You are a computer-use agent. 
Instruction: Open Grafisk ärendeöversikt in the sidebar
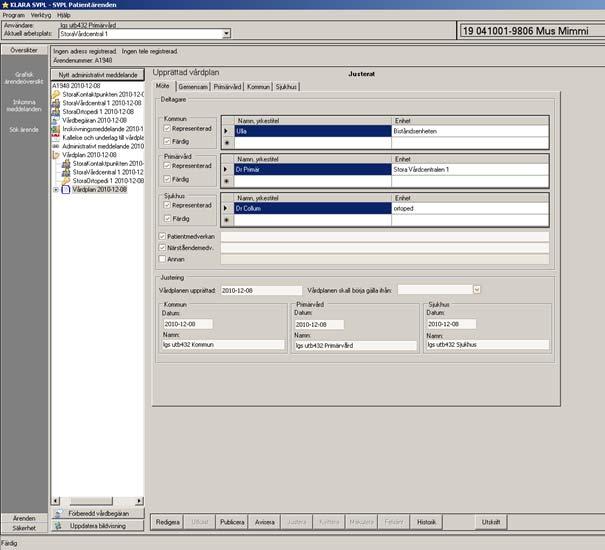[24, 78]
